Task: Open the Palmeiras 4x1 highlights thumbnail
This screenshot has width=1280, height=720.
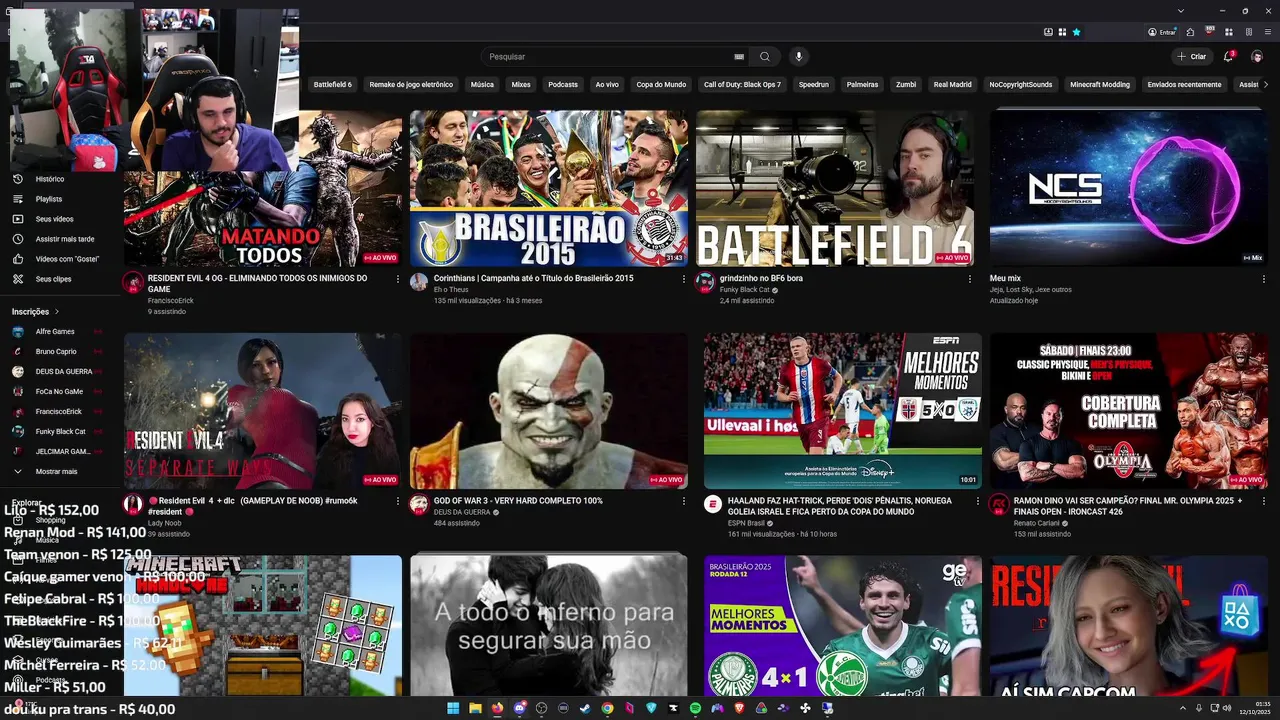Action: (x=843, y=626)
